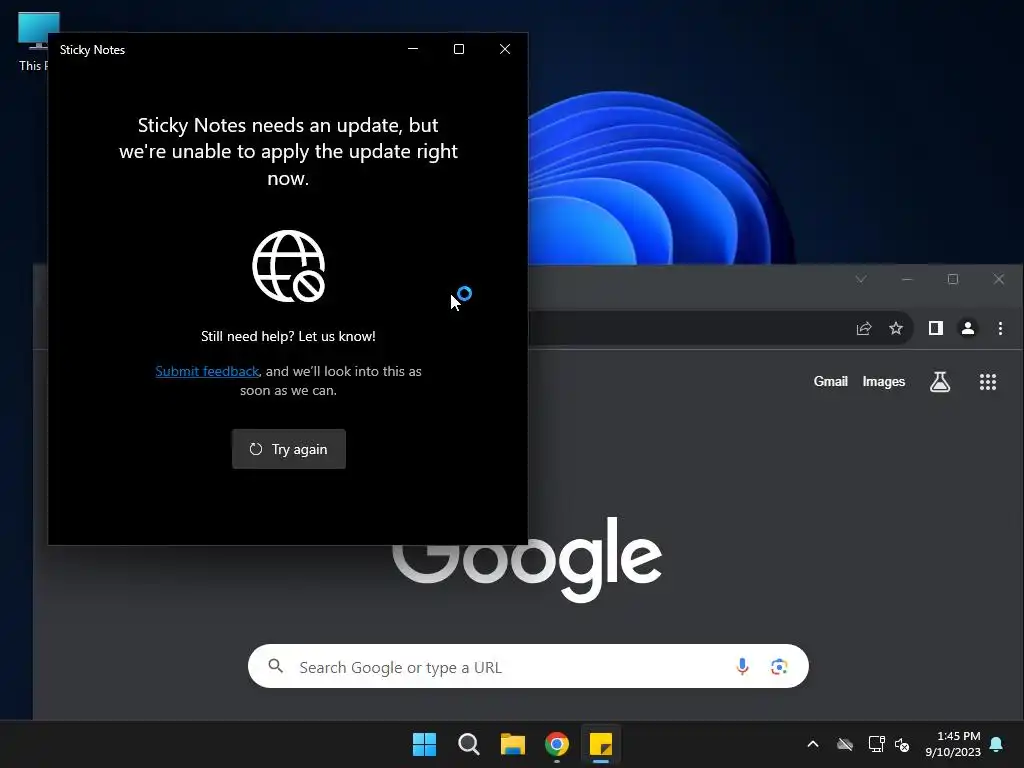Close the Sticky Notes window

(x=505, y=49)
